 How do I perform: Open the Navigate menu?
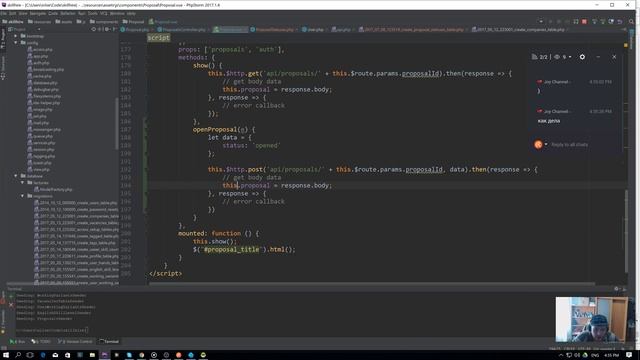[38, 13]
